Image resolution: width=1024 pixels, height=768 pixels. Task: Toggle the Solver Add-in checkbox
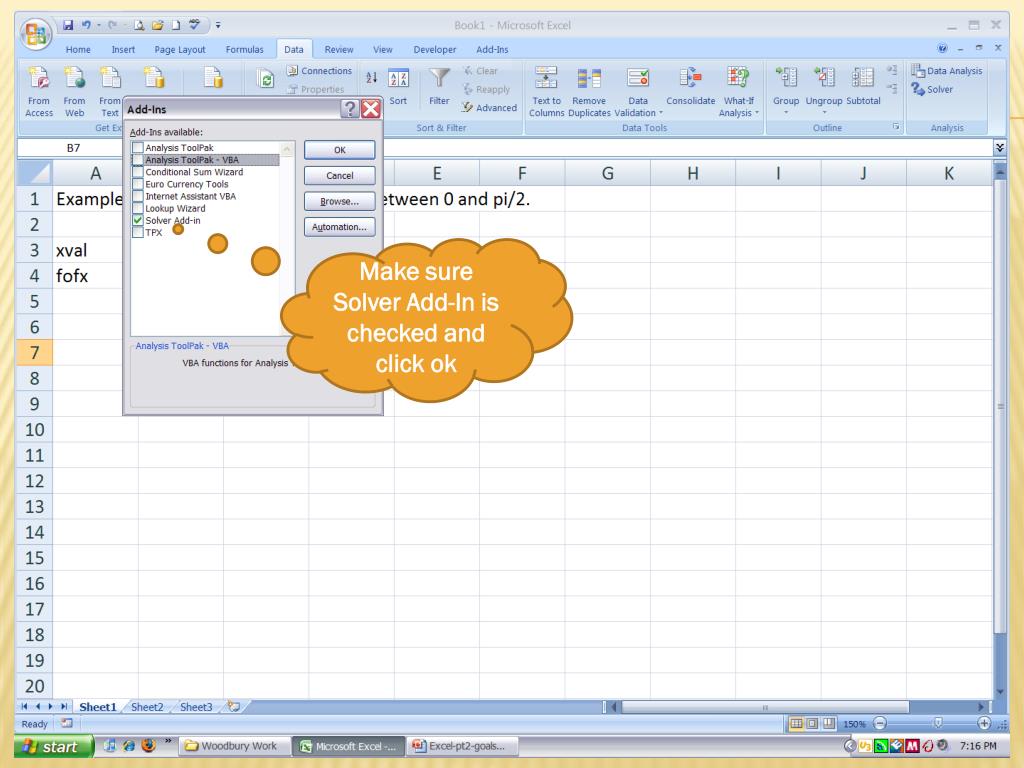coord(138,220)
